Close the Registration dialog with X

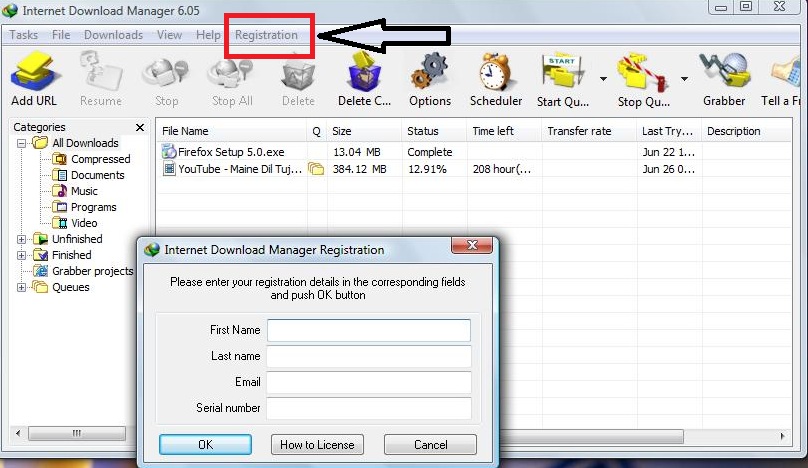472,245
